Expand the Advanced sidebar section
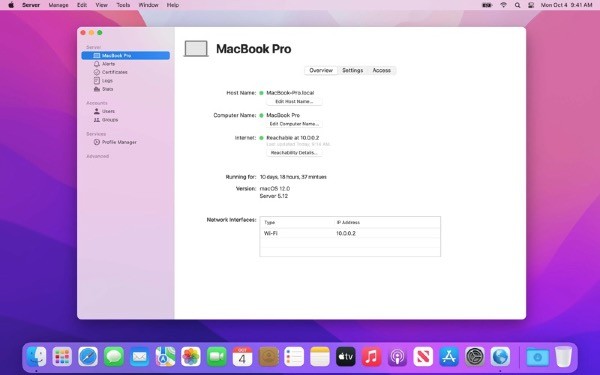600x375 pixels. pos(98,156)
